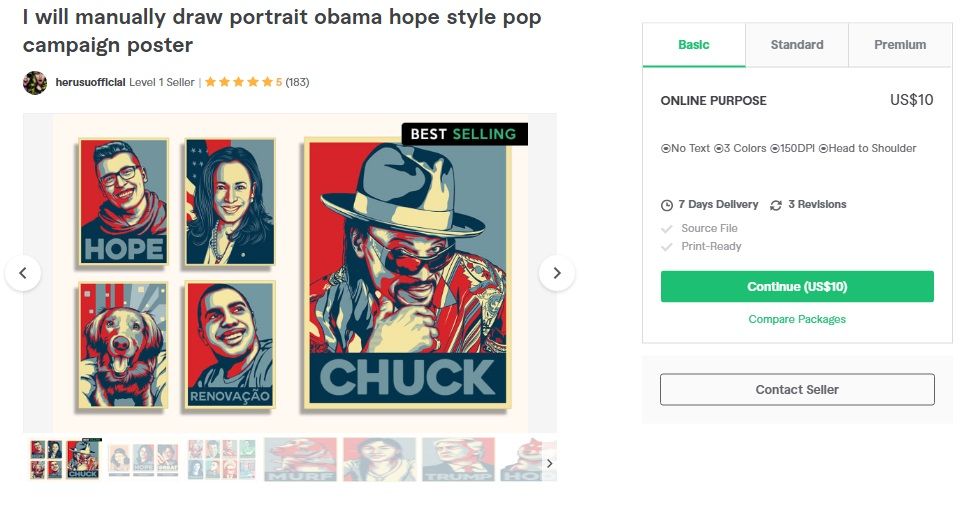
Task: Click the yellow star rating icons
Action: tap(238, 82)
